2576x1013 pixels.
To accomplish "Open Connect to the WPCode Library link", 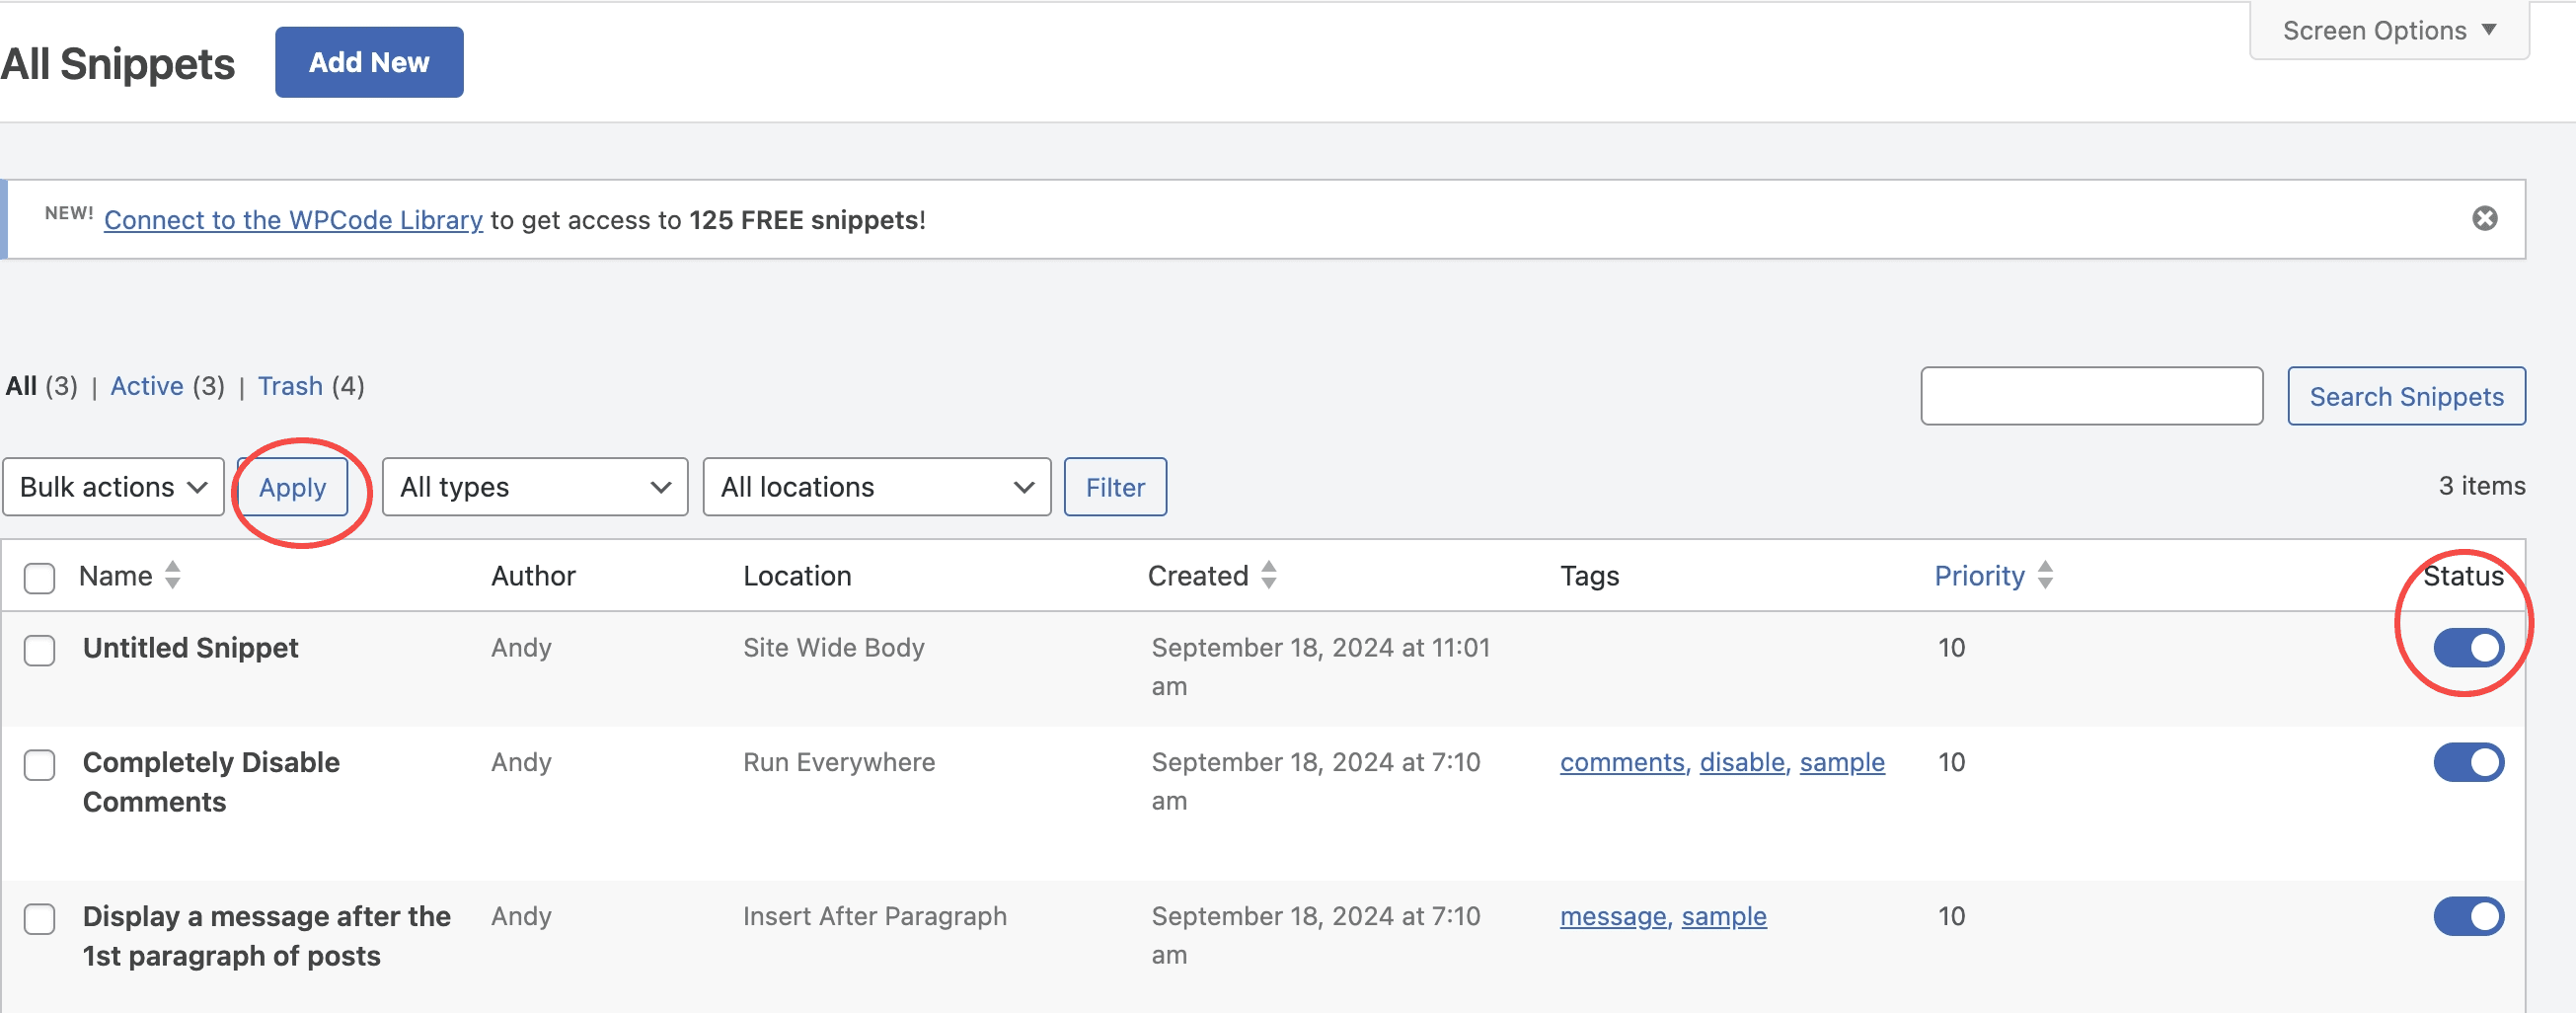I will 293,220.
